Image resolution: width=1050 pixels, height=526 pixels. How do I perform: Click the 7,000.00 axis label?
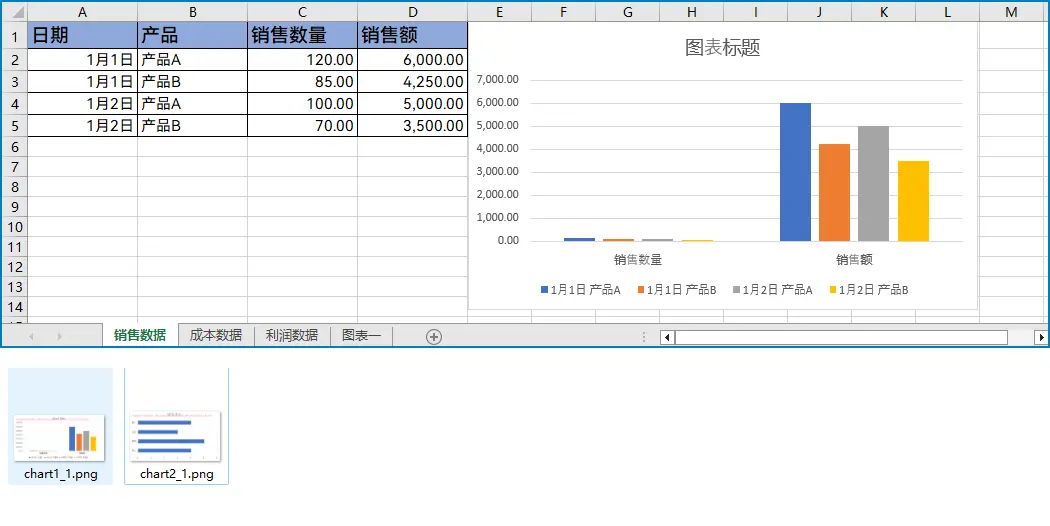[498, 80]
